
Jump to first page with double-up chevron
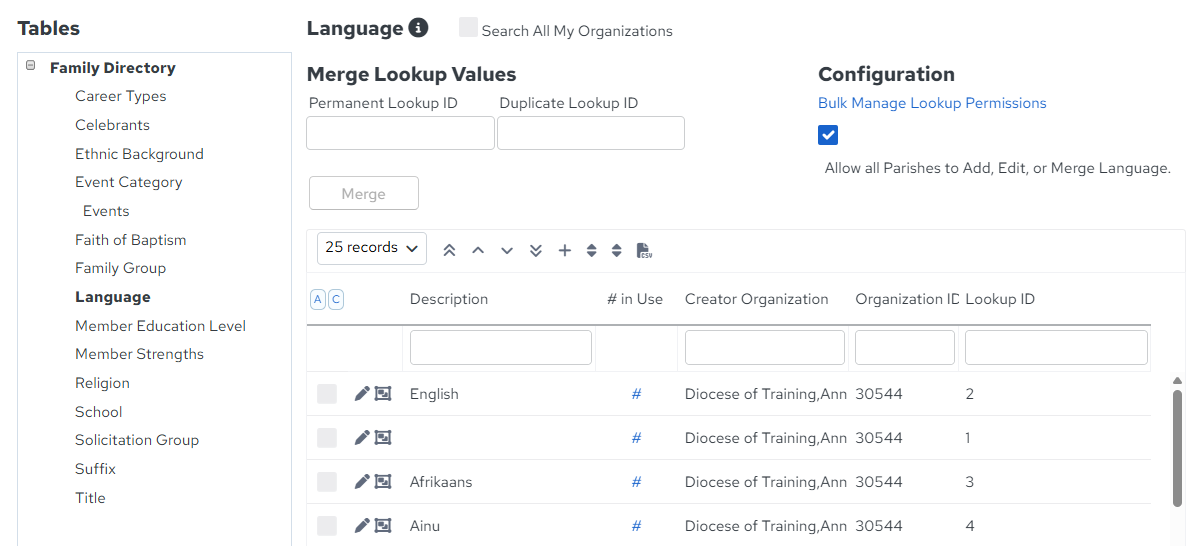point(449,250)
